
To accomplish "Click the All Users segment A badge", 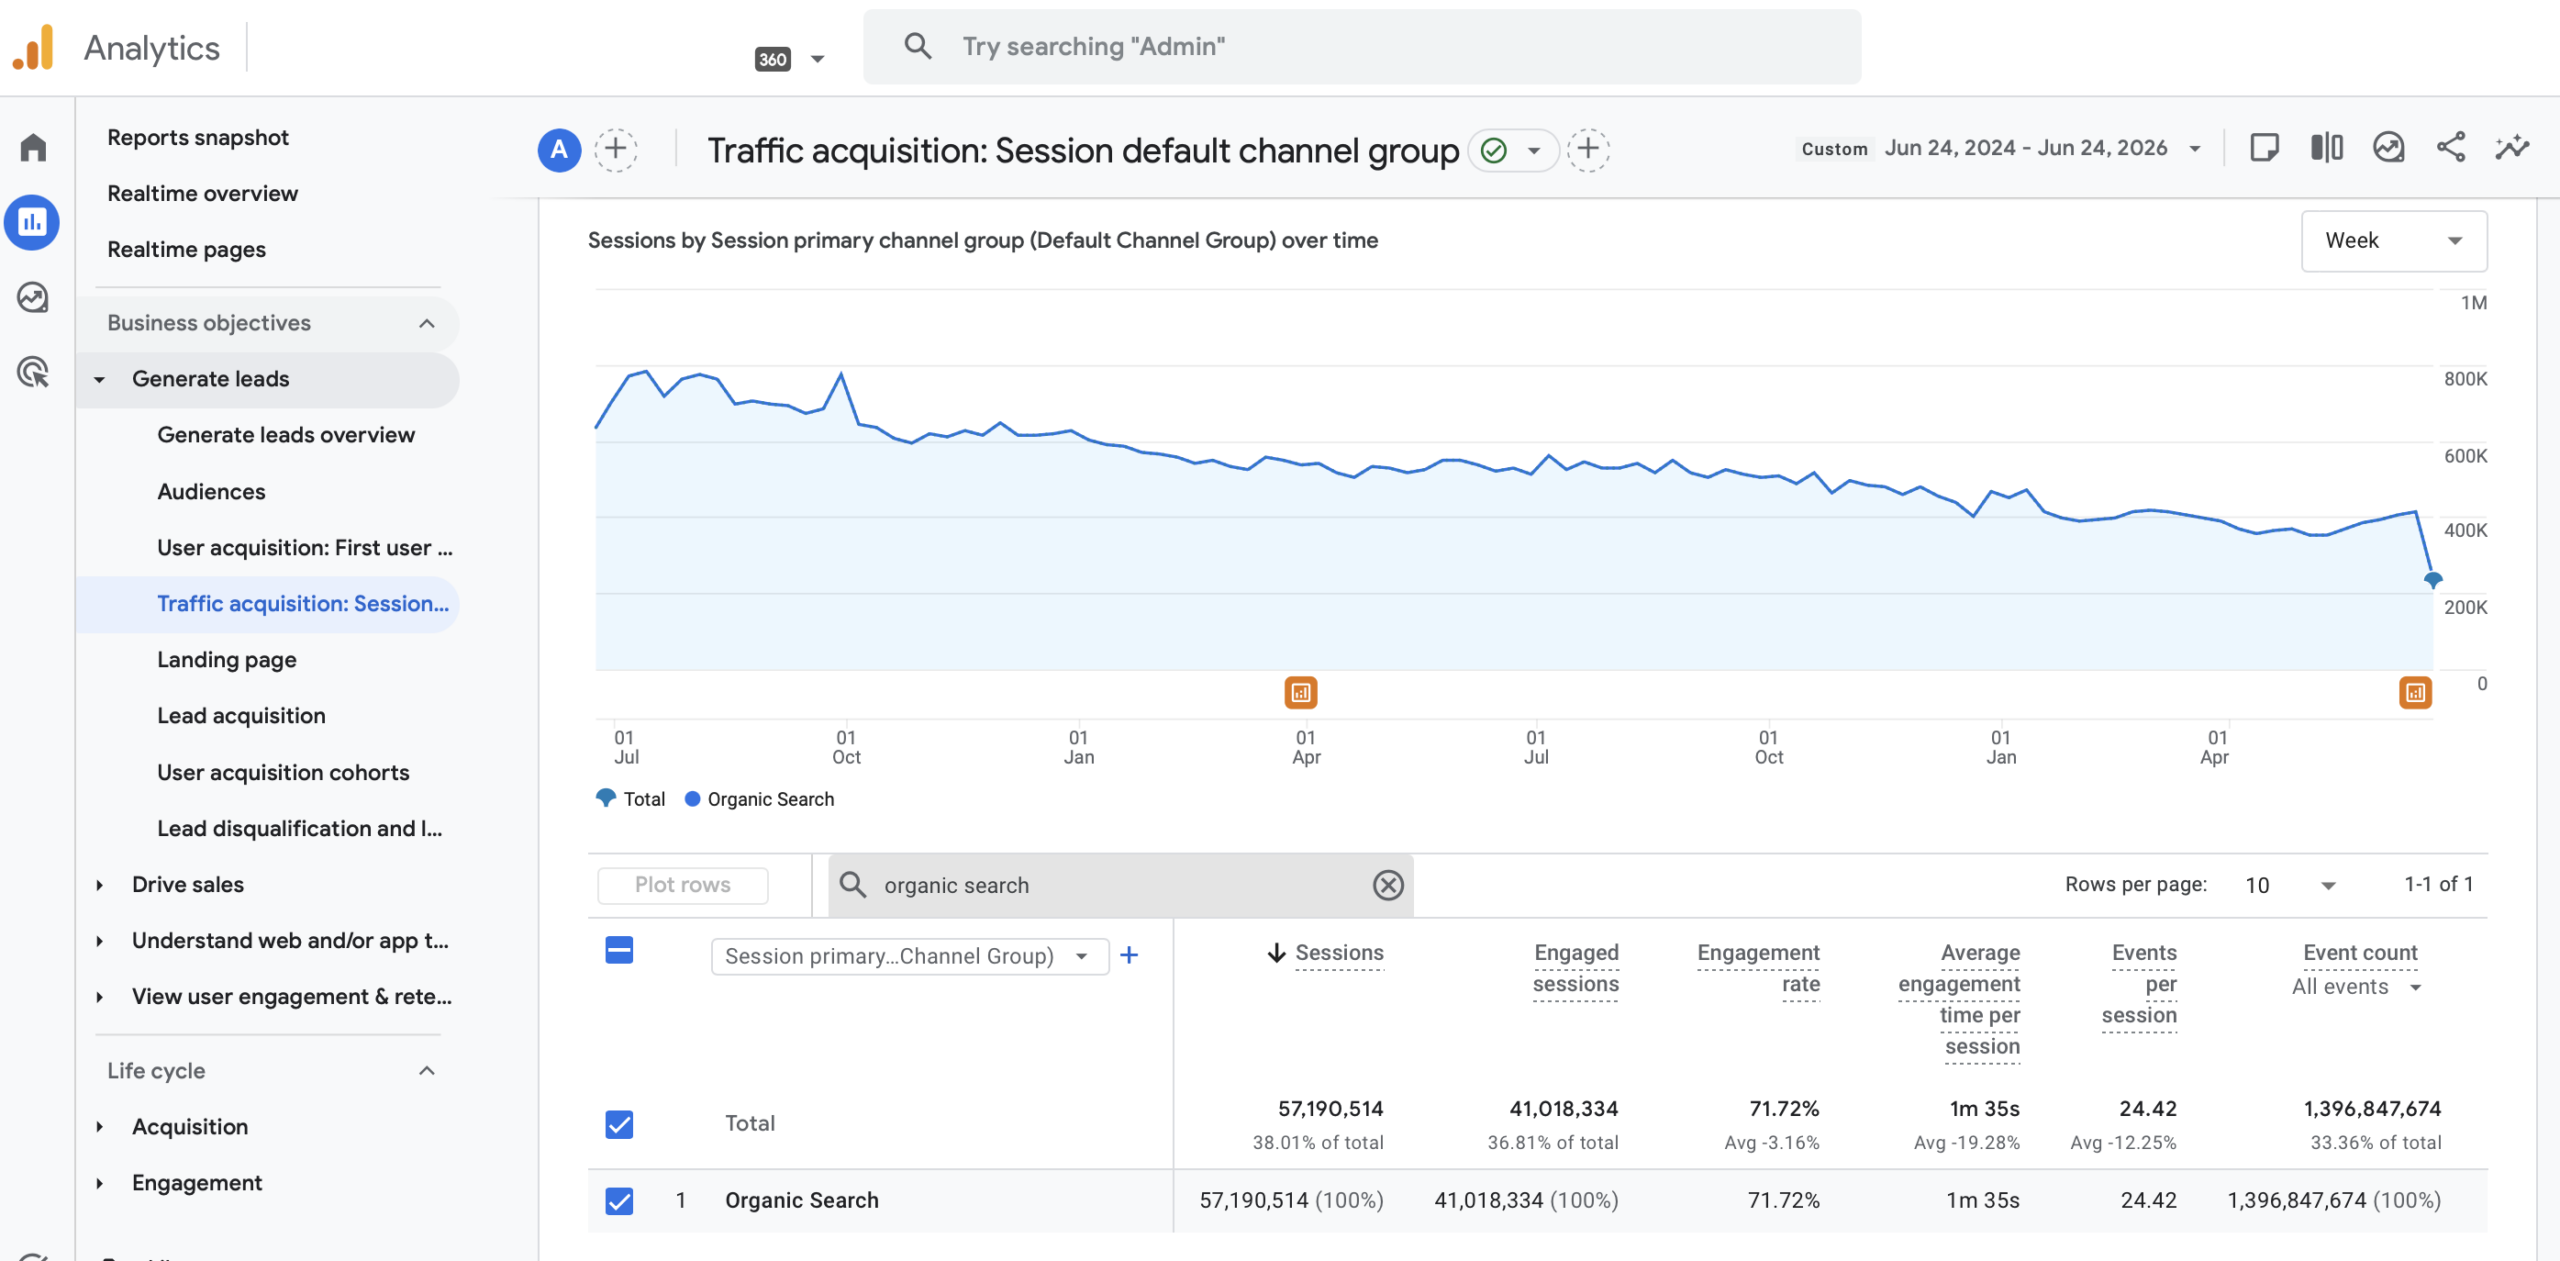I will (x=559, y=150).
